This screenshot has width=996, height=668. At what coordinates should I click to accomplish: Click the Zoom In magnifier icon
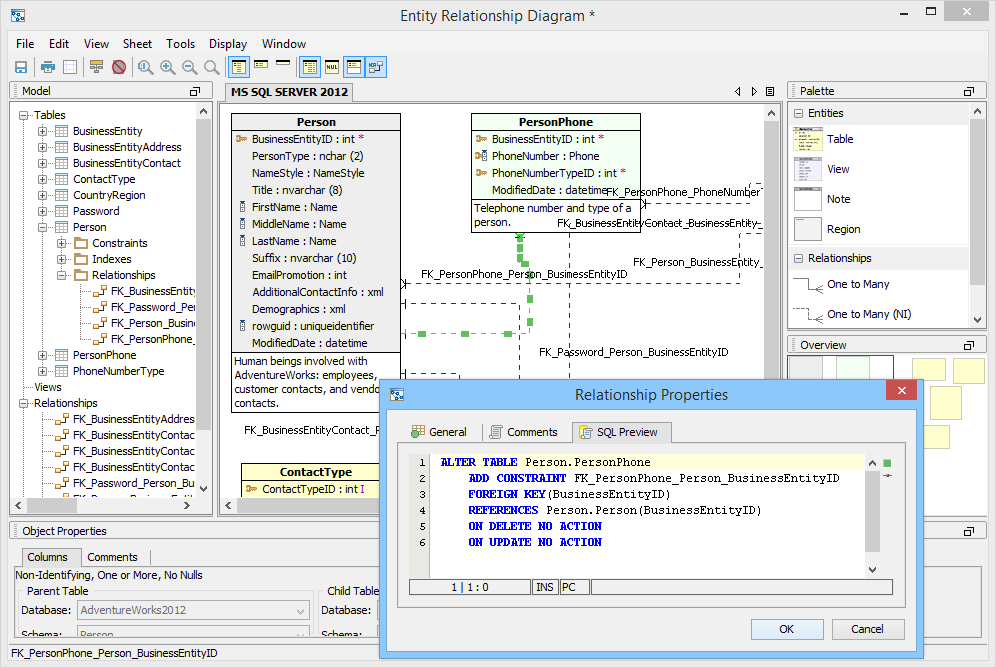[168, 67]
